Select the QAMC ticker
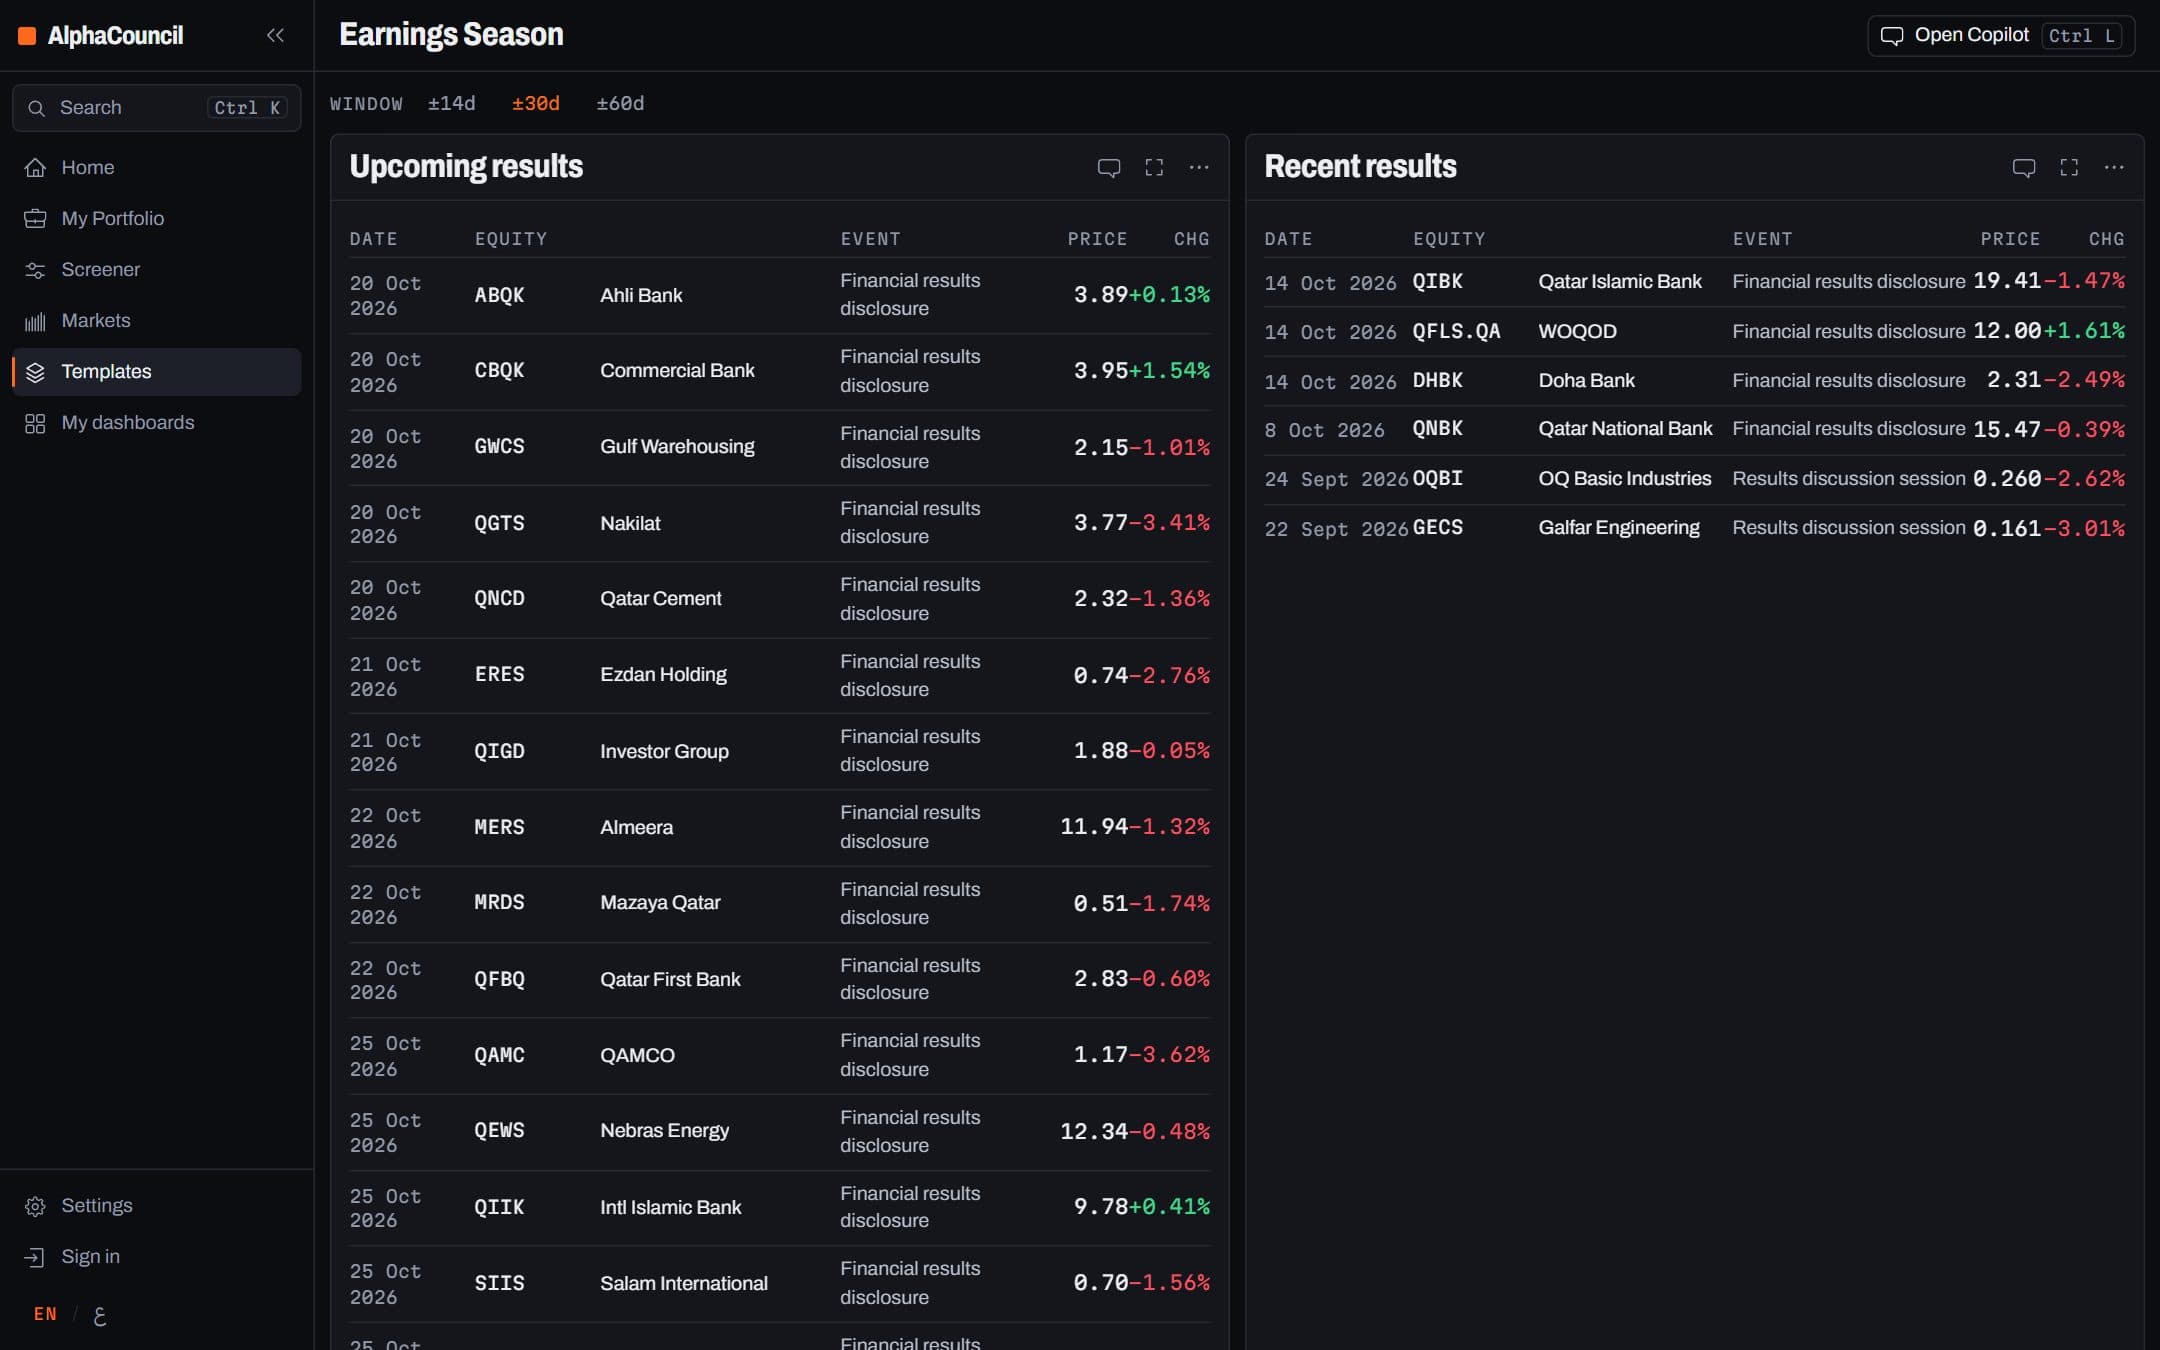The width and height of the screenshot is (2160, 1350). coord(499,1054)
